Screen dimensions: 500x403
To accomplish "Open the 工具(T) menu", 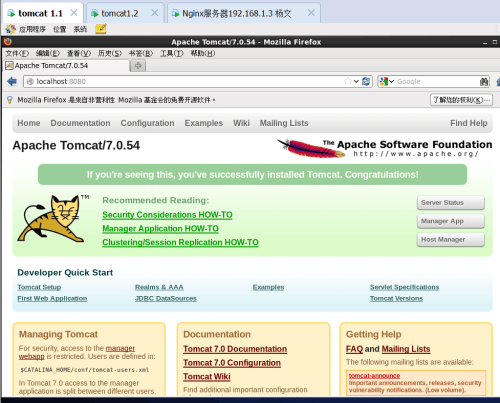I will pyautogui.click(x=172, y=53).
